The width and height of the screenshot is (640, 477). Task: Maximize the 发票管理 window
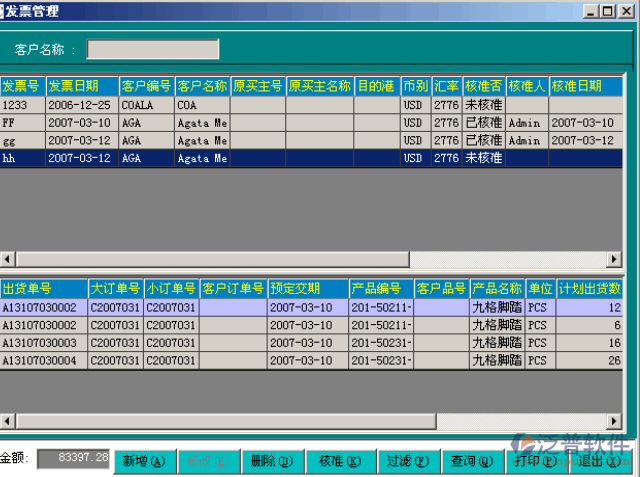pyautogui.click(x=609, y=11)
